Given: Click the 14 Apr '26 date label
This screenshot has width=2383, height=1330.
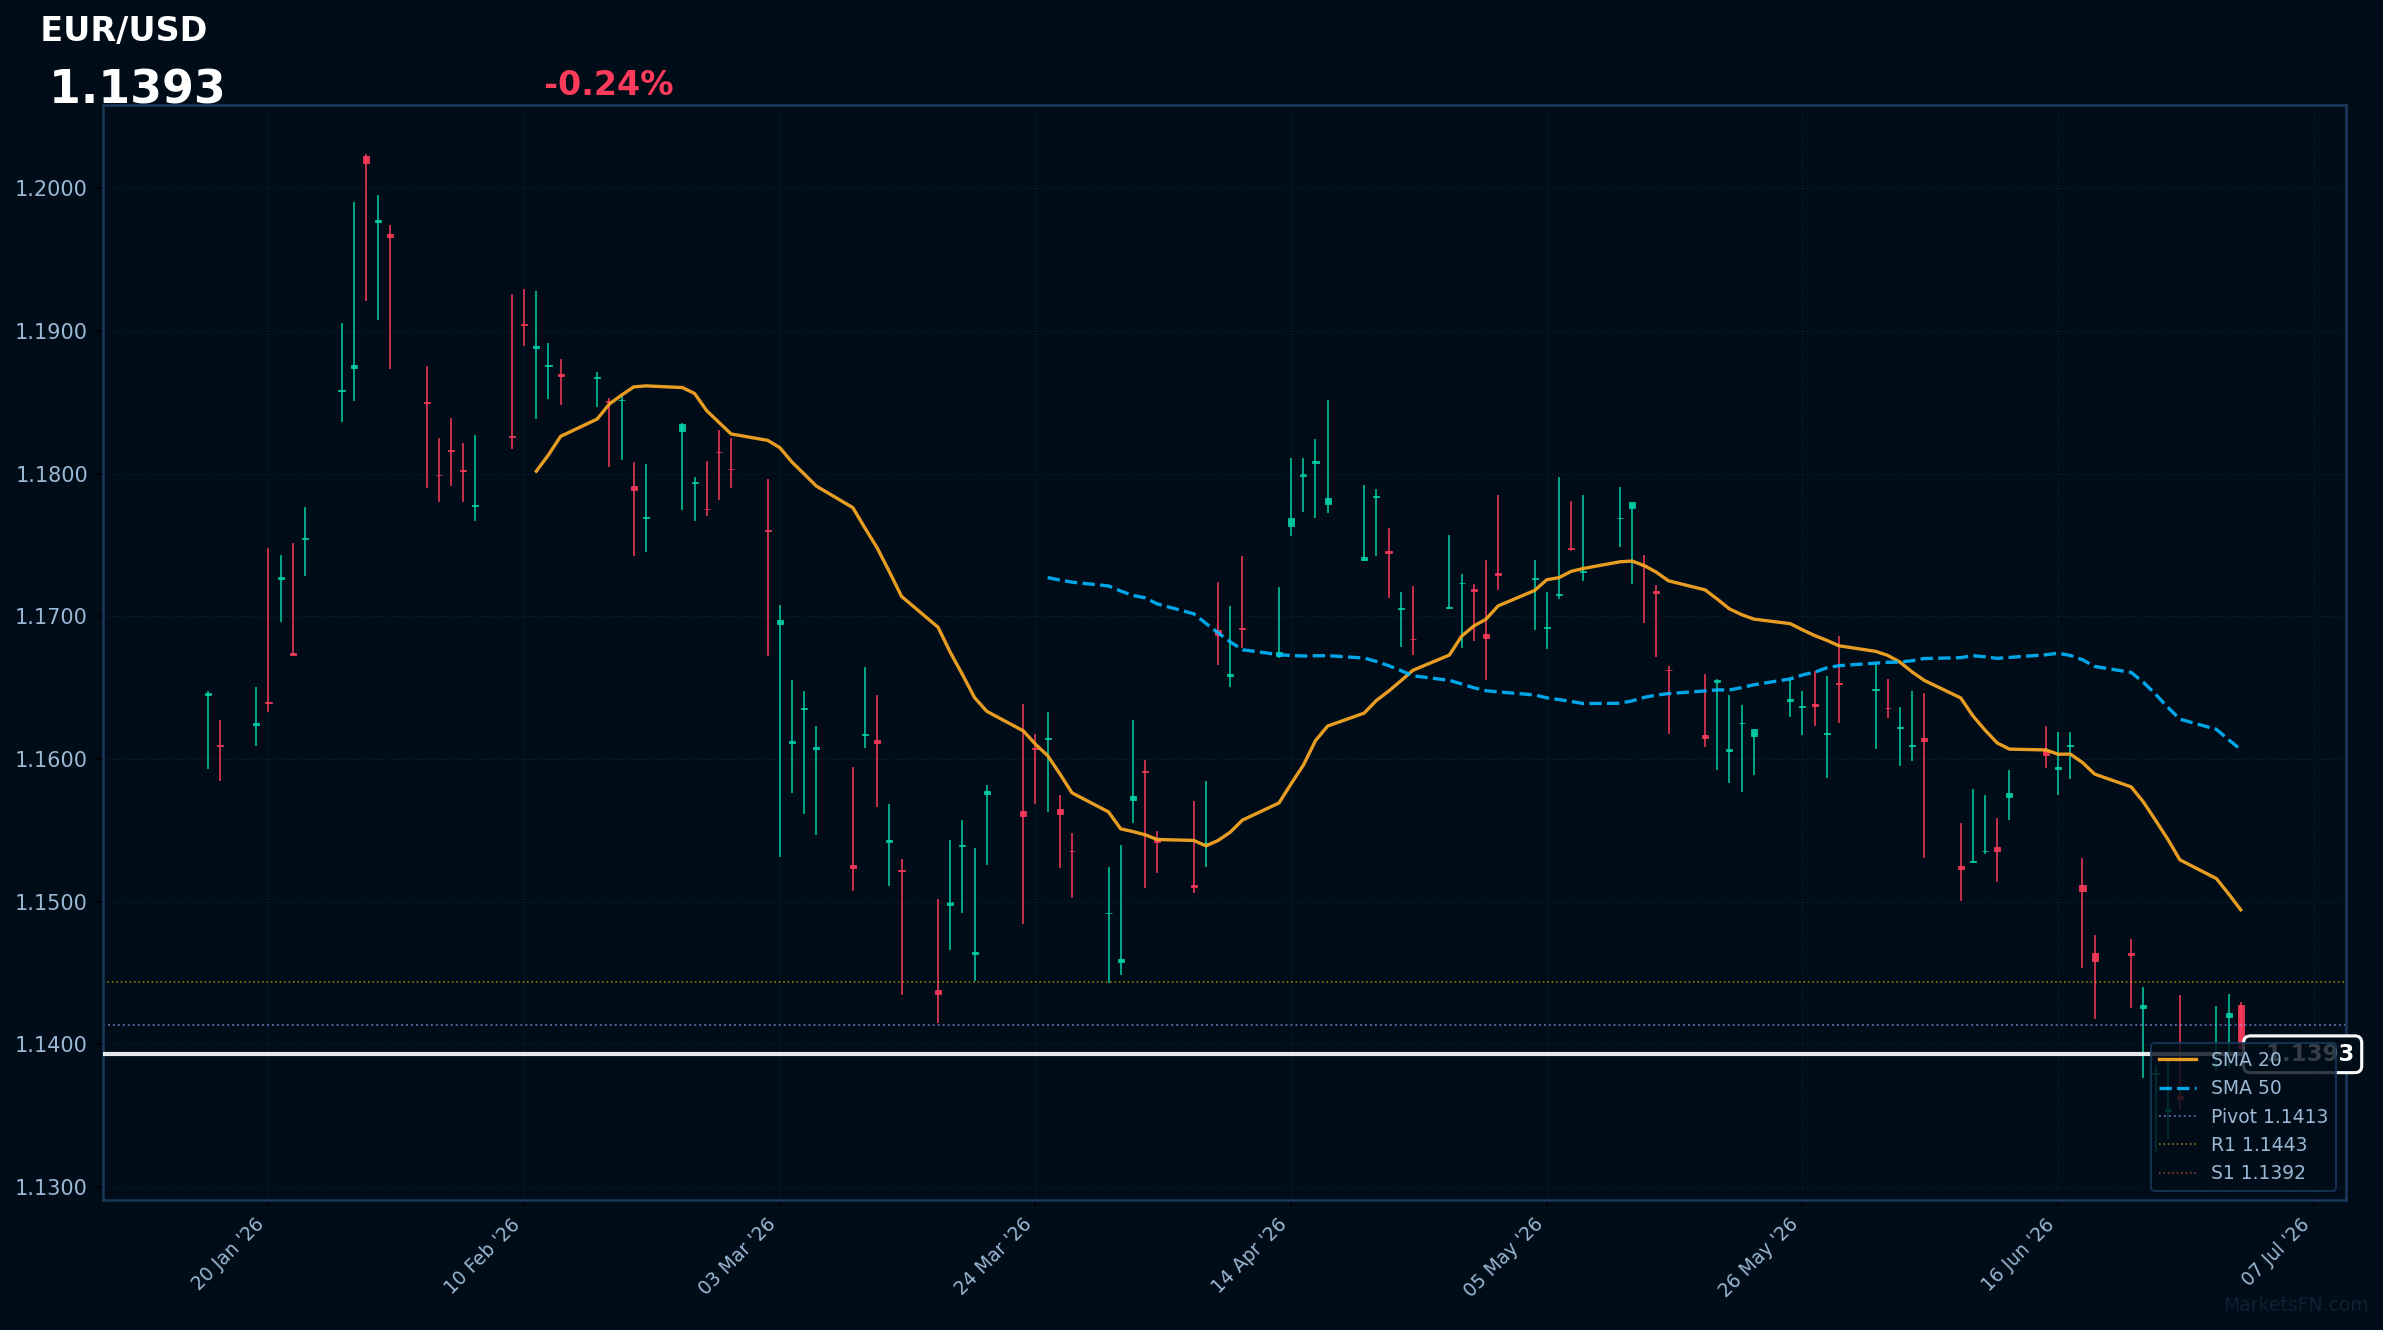Looking at the screenshot, I should pyautogui.click(x=1249, y=1255).
